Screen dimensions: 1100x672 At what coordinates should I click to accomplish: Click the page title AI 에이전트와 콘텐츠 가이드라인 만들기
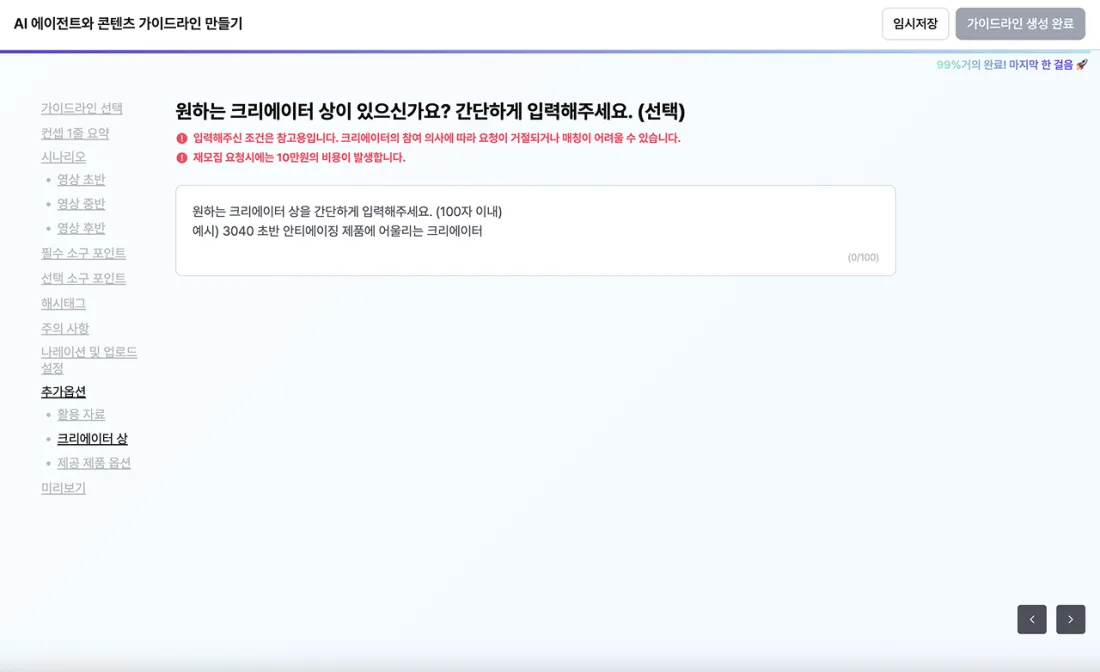[x=128, y=24]
